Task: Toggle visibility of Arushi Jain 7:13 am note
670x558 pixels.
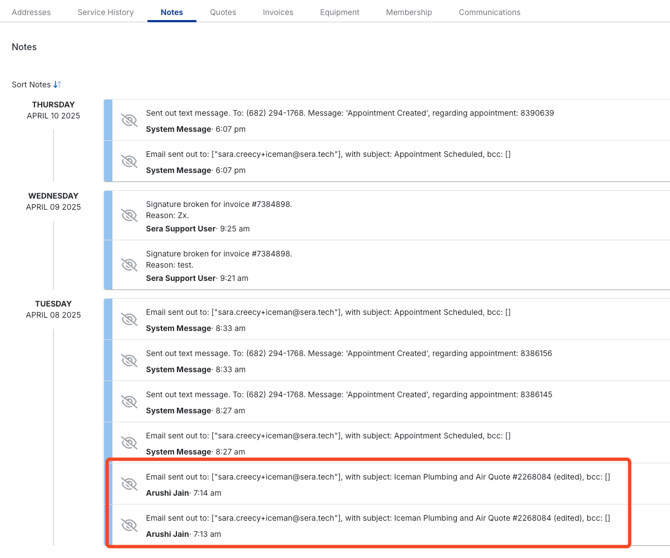Action: (129, 525)
